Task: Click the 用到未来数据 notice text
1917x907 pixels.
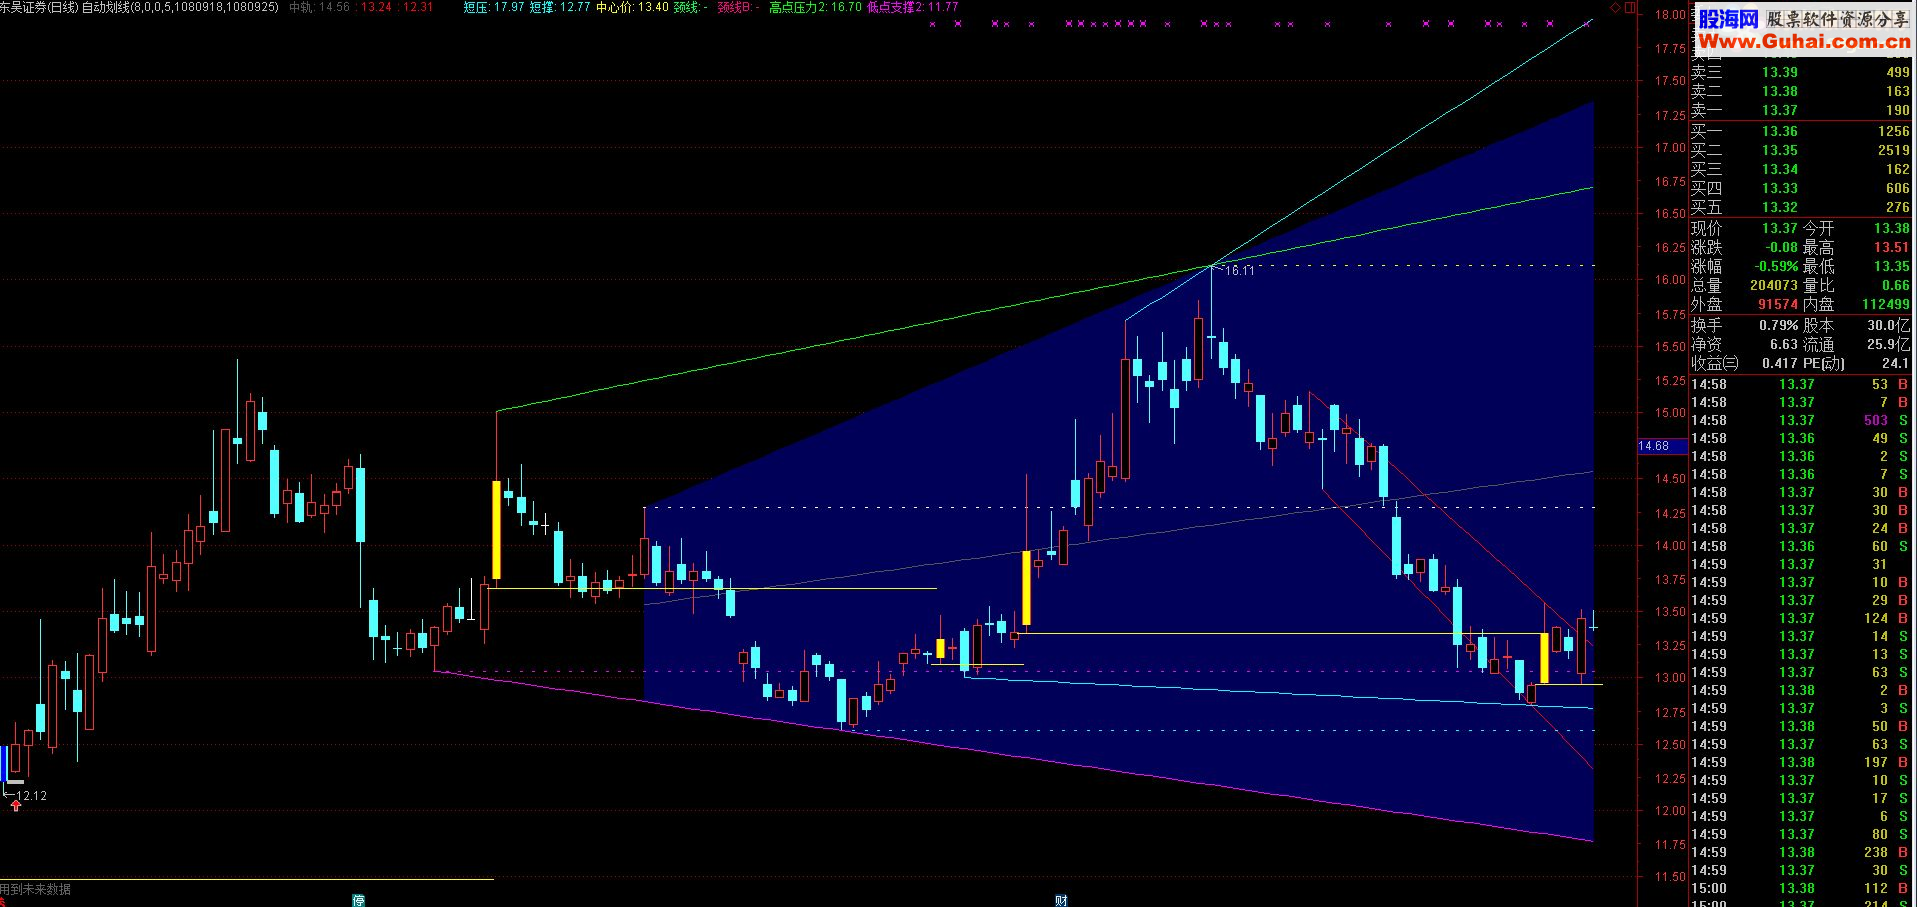Action: click(36, 889)
